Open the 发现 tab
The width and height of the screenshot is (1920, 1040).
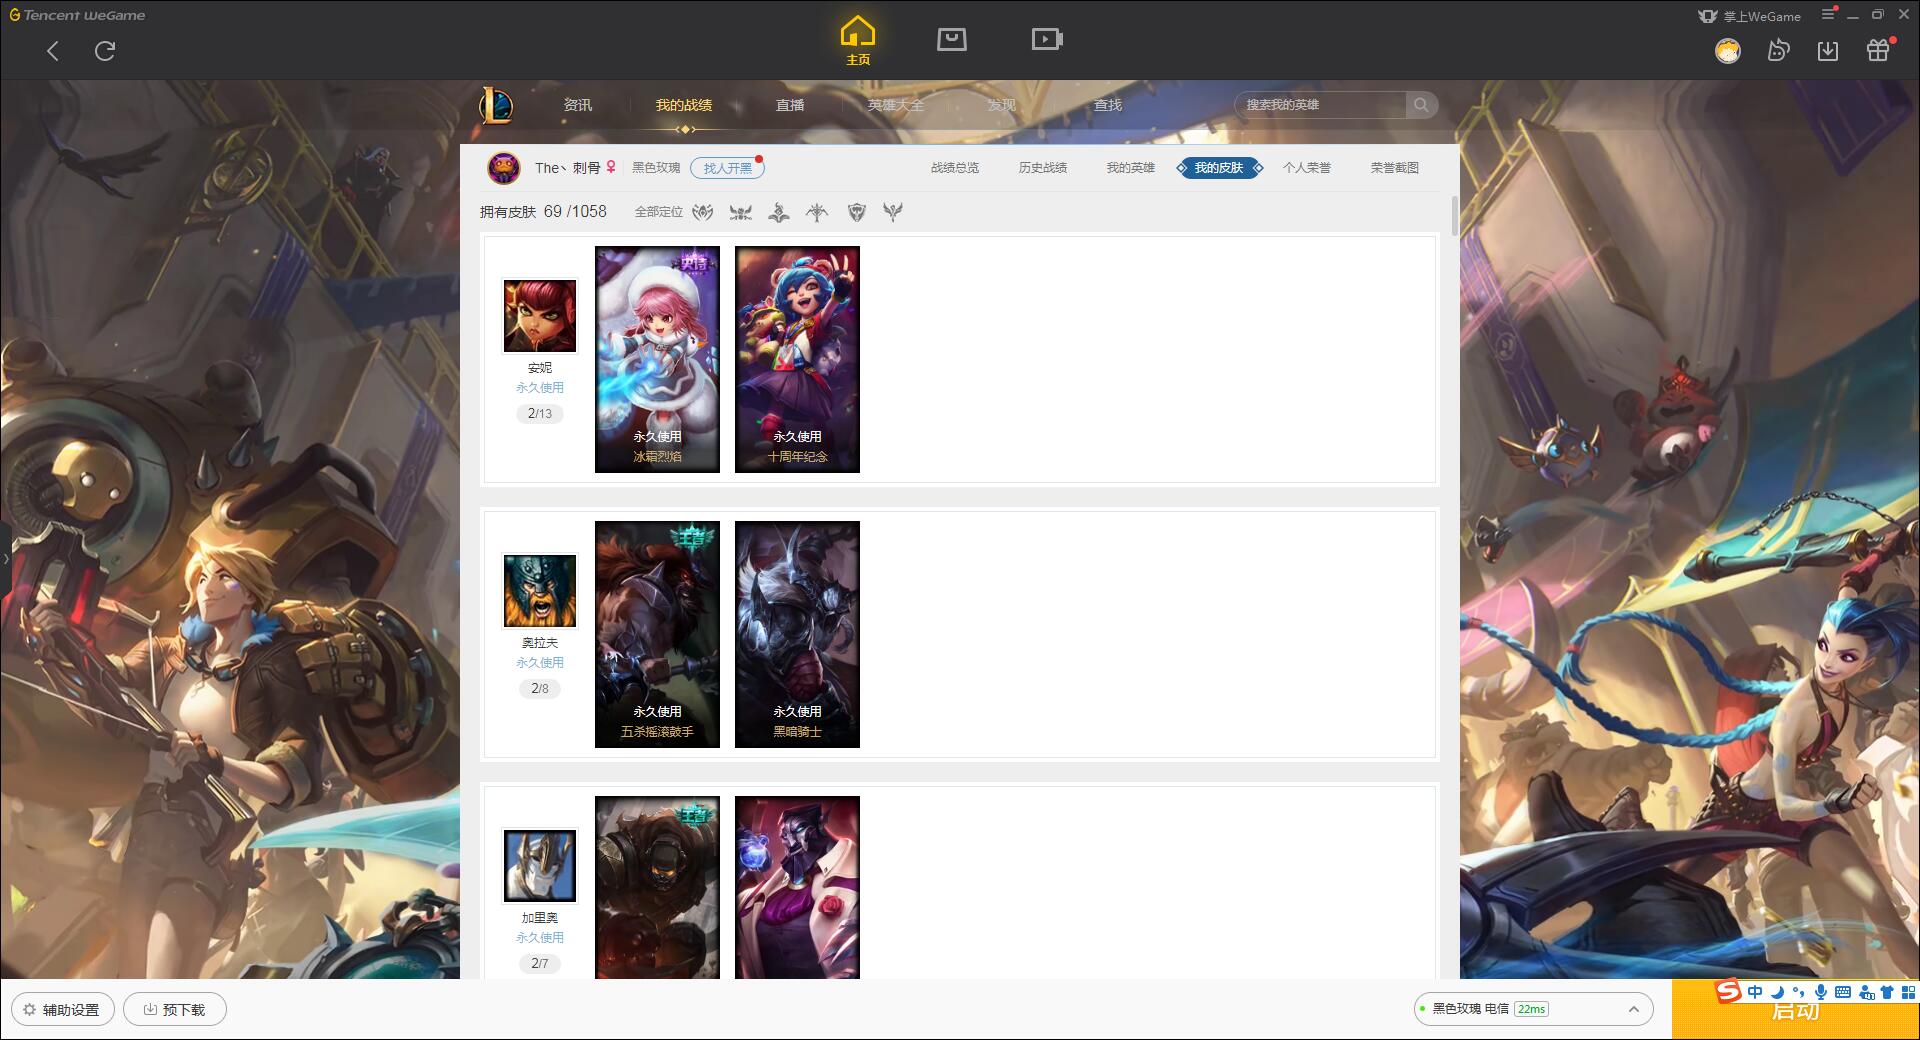pos(1002,105)
